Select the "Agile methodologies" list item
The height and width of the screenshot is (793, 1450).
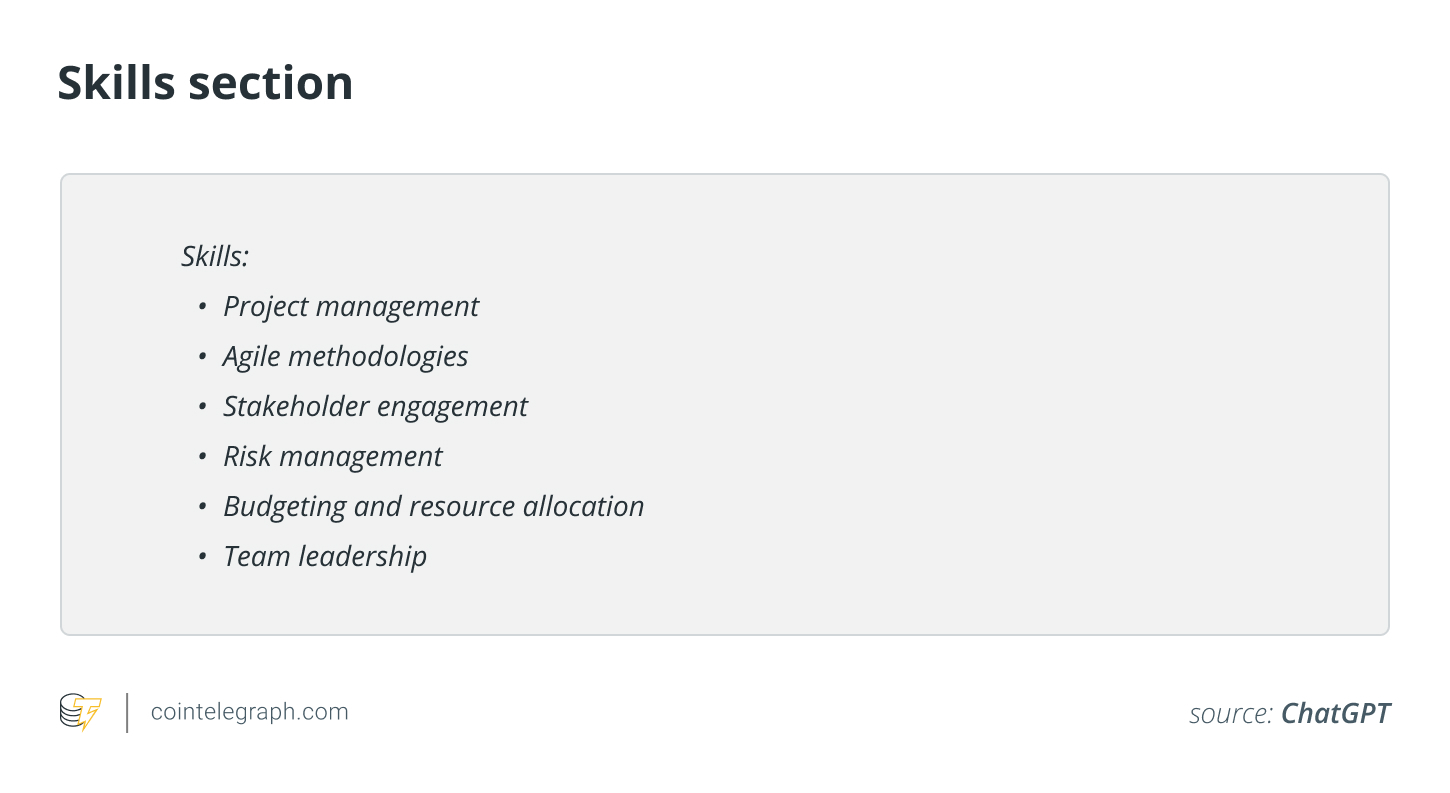pos(345,357)
